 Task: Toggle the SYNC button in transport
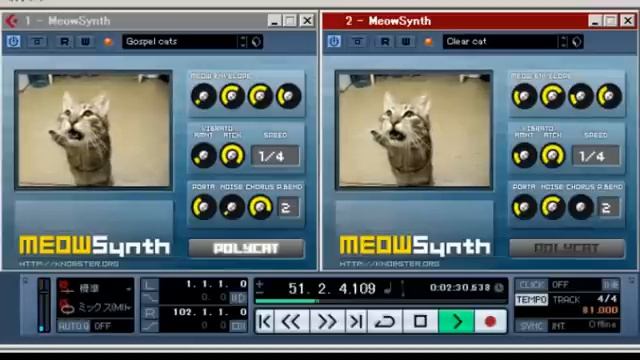click(532, 326)
